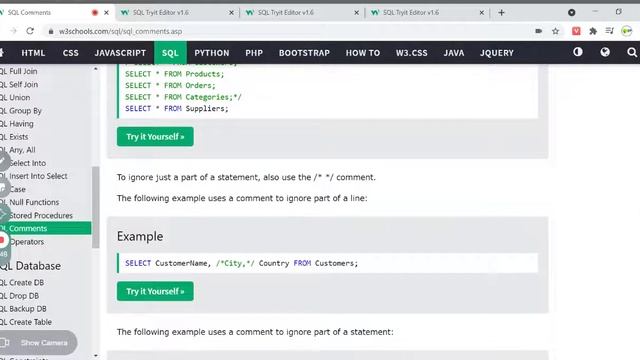
Task: Reload the page with refresh icon
Action: (x=30, y=31)
